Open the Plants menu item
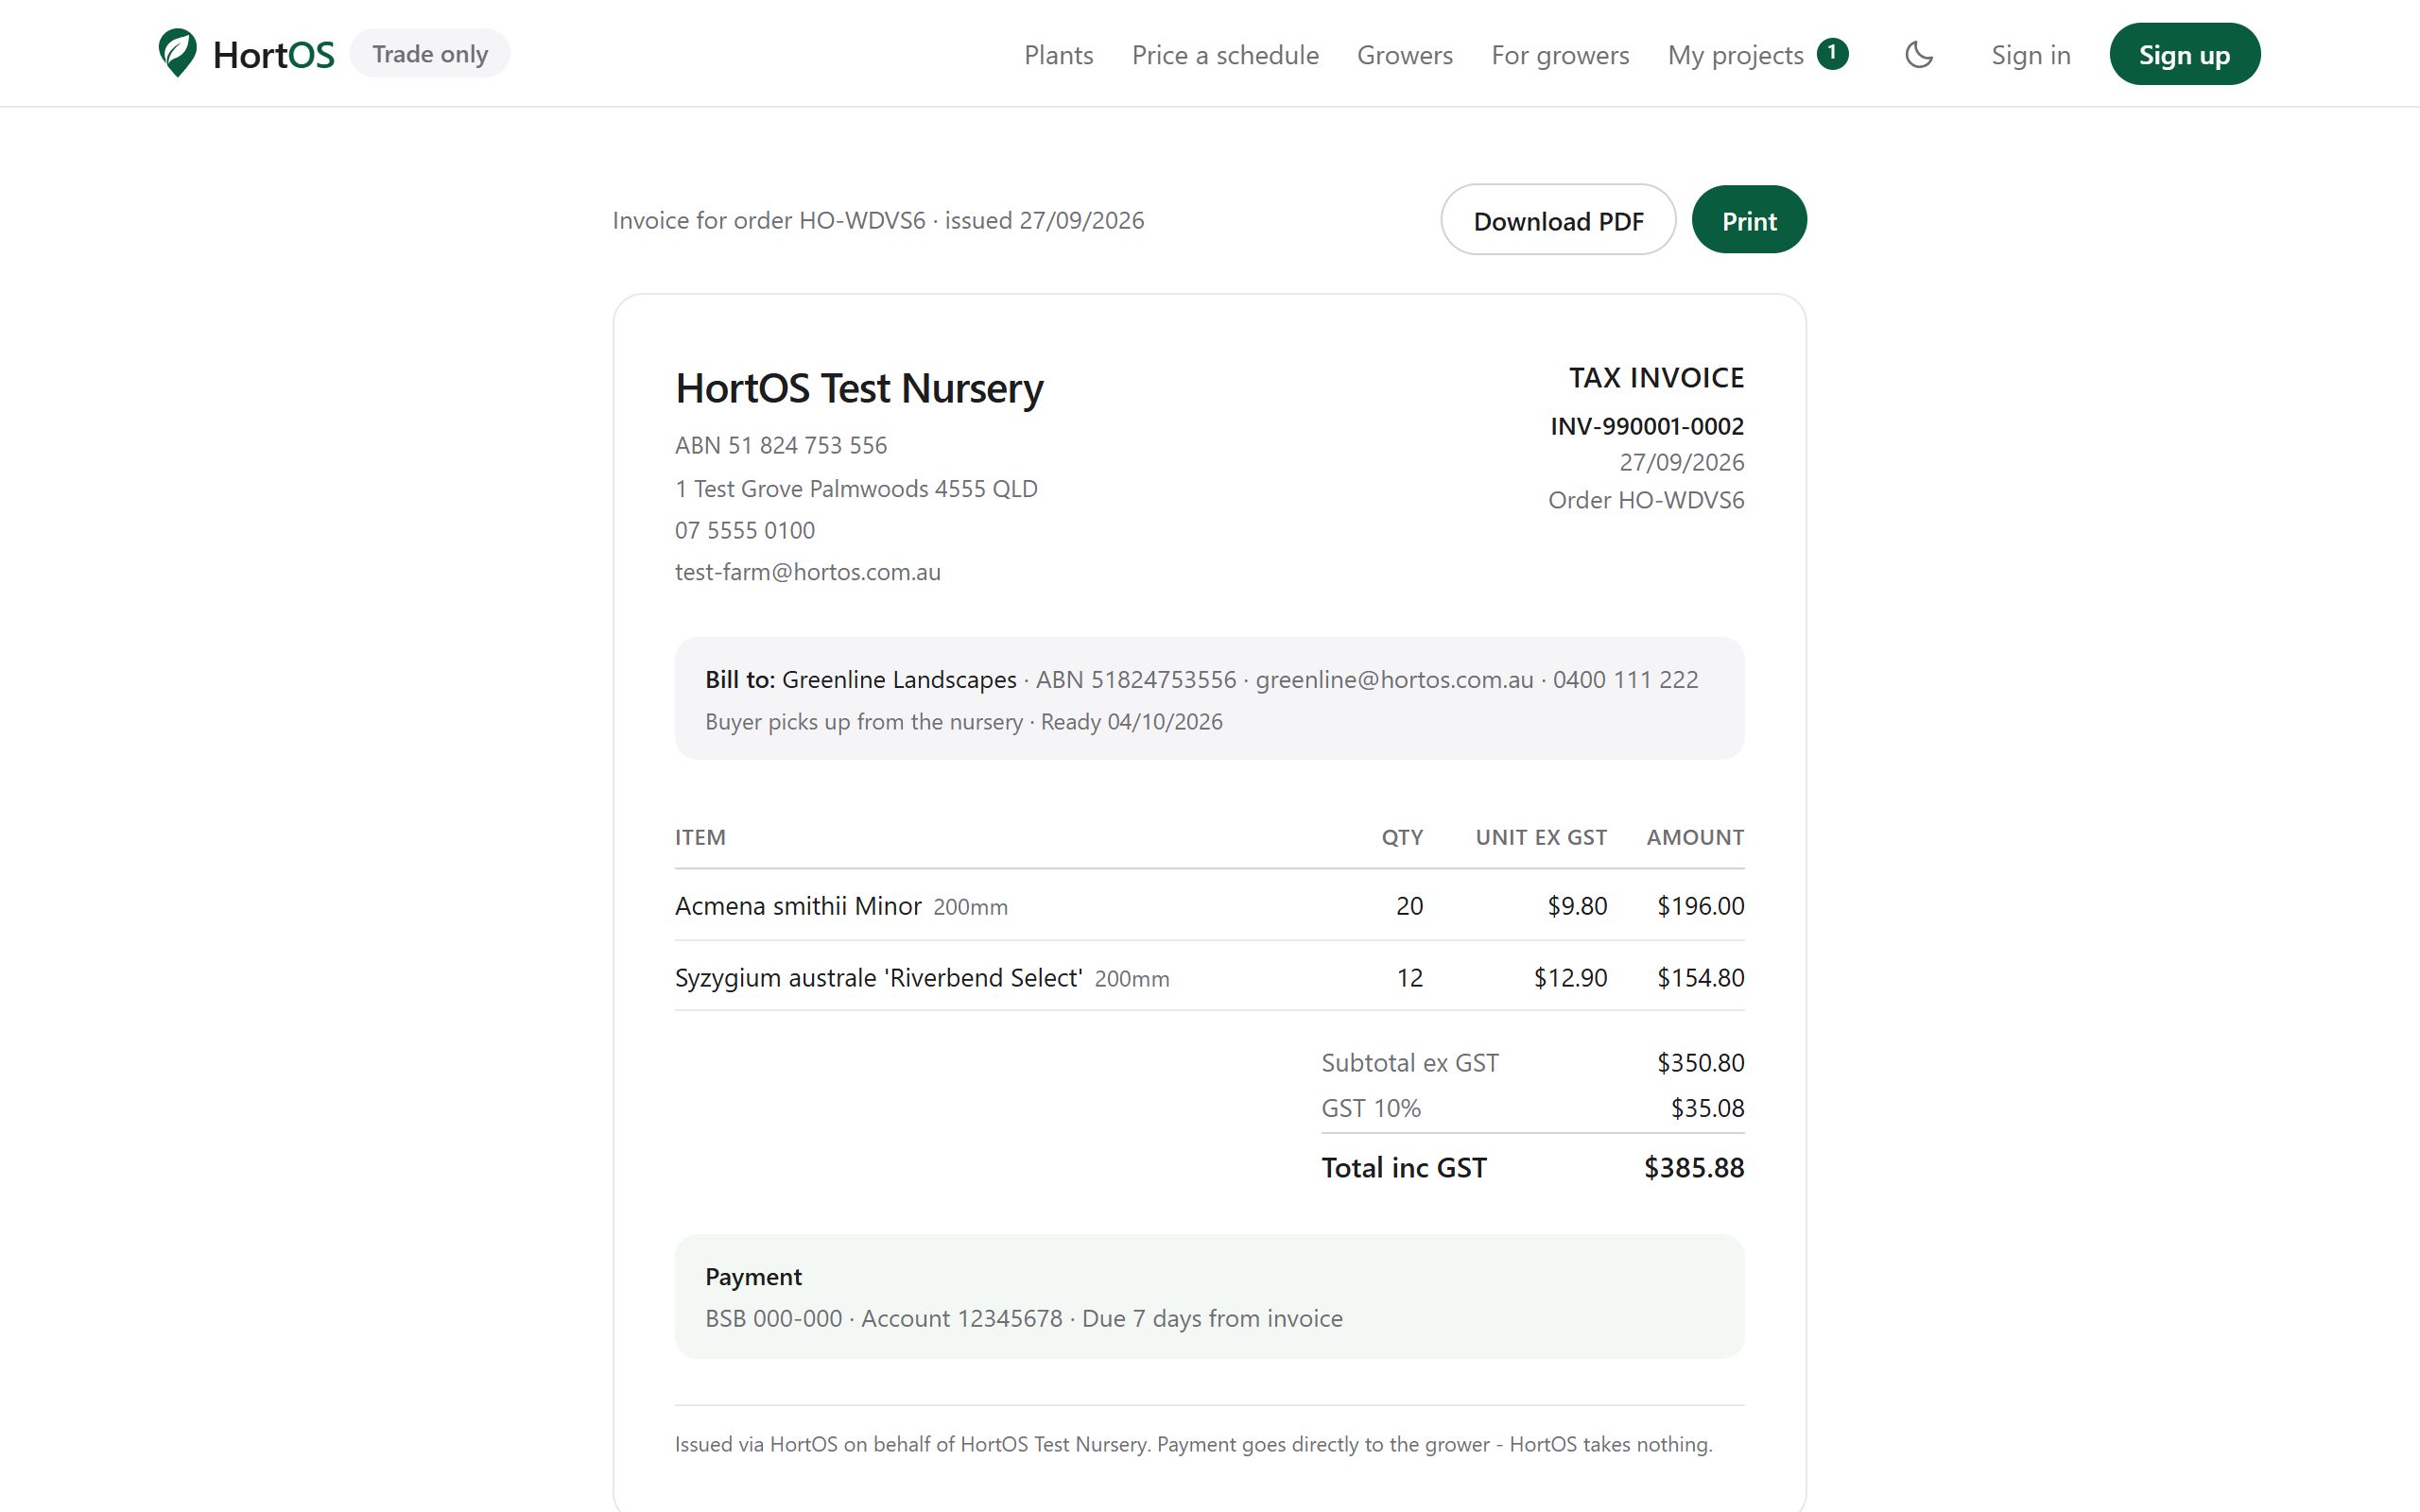 1058,55
